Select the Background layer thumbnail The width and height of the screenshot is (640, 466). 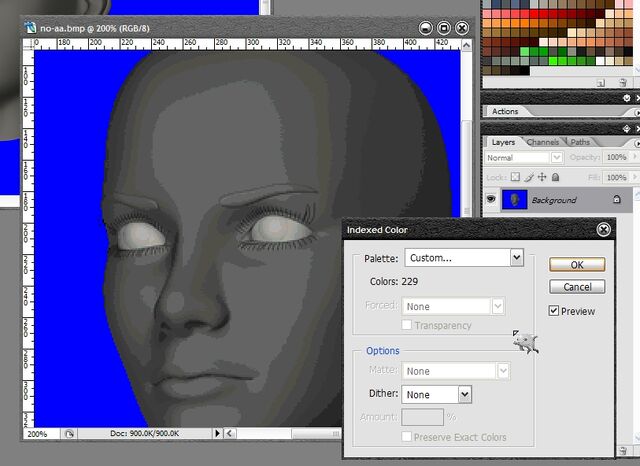point(514,200)
